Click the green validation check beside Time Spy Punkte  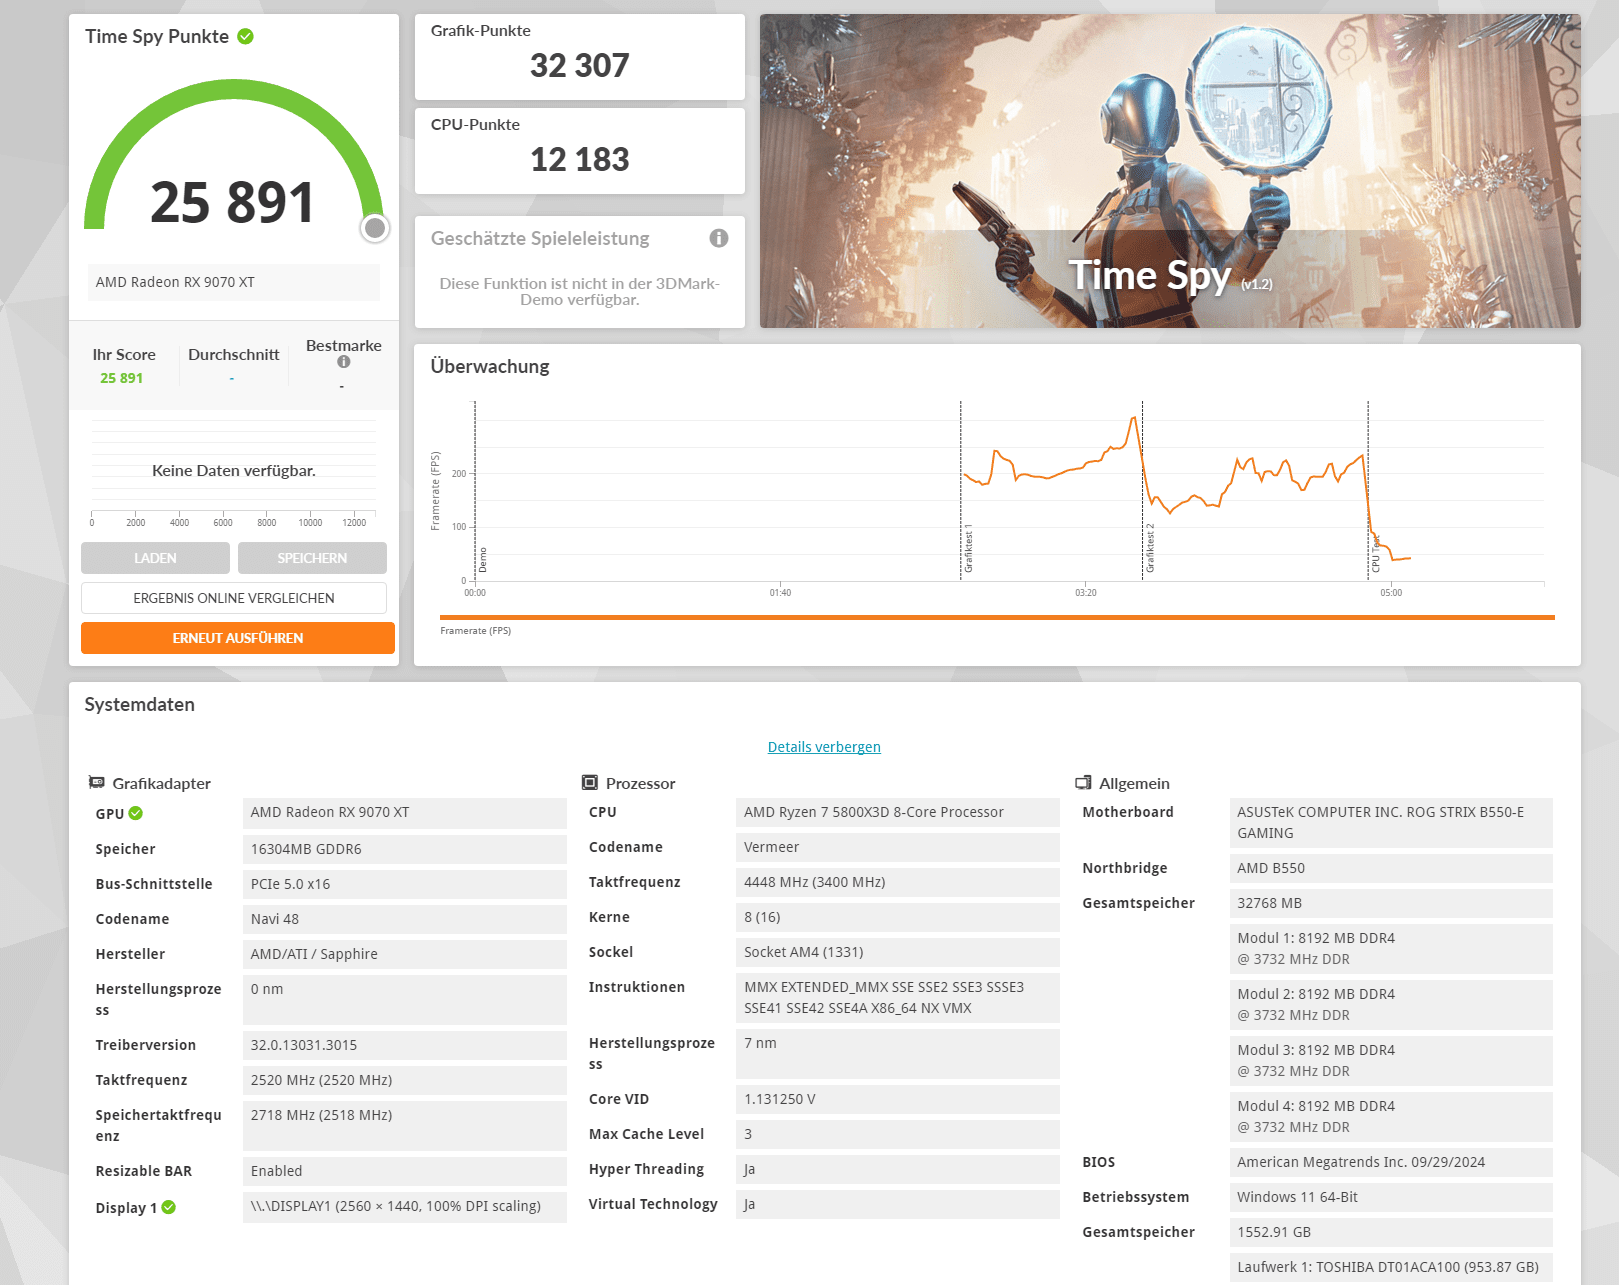tap(245, 36)
